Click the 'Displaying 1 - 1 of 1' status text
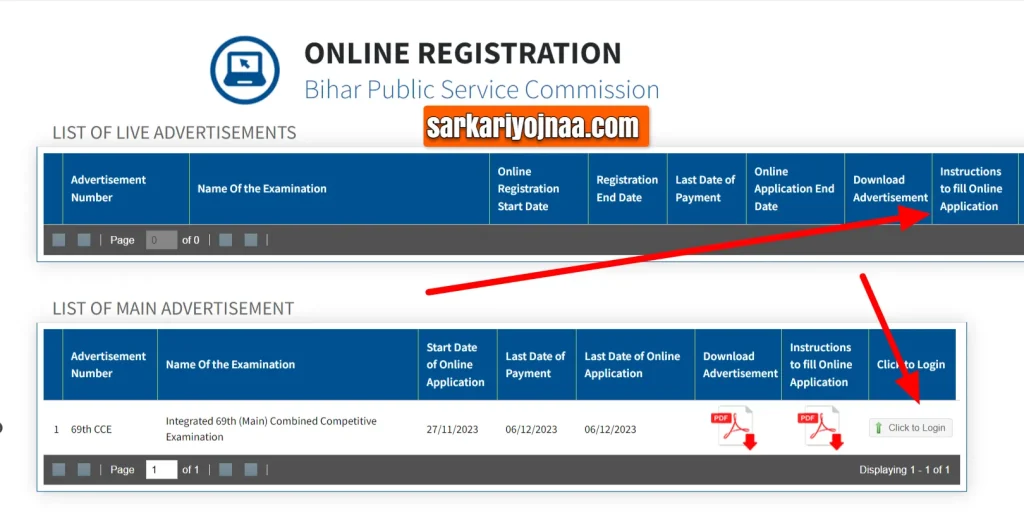Screen dimensions: 1024x520 tap(904, 470)
